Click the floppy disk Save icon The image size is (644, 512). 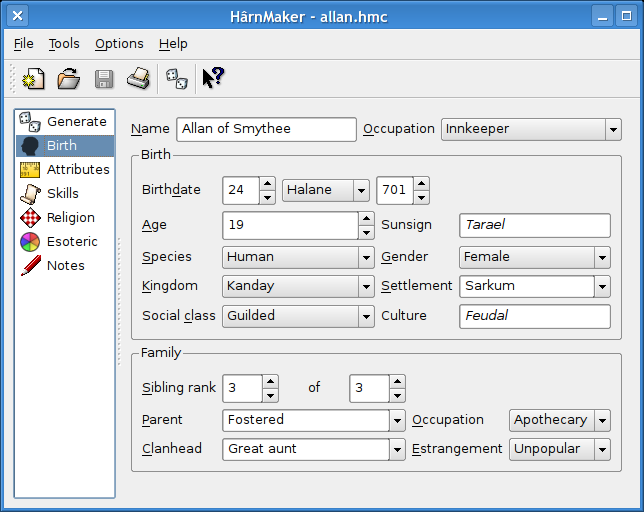(x=104, y=78)
